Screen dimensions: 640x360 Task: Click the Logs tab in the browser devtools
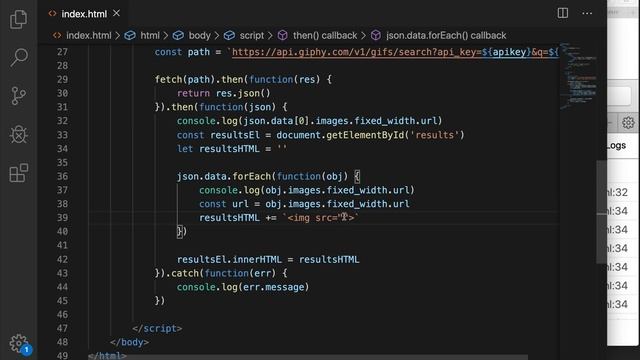pyautogui.click(x=616, y=146)
